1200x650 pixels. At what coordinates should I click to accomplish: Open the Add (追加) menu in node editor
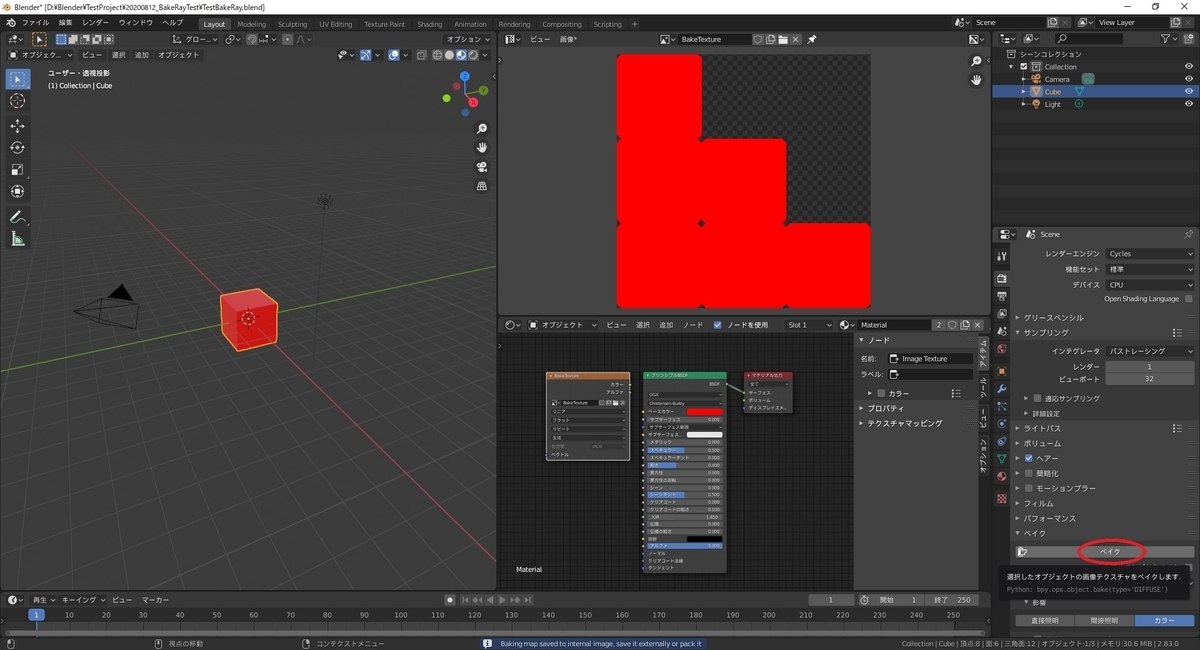click(665, 325)
